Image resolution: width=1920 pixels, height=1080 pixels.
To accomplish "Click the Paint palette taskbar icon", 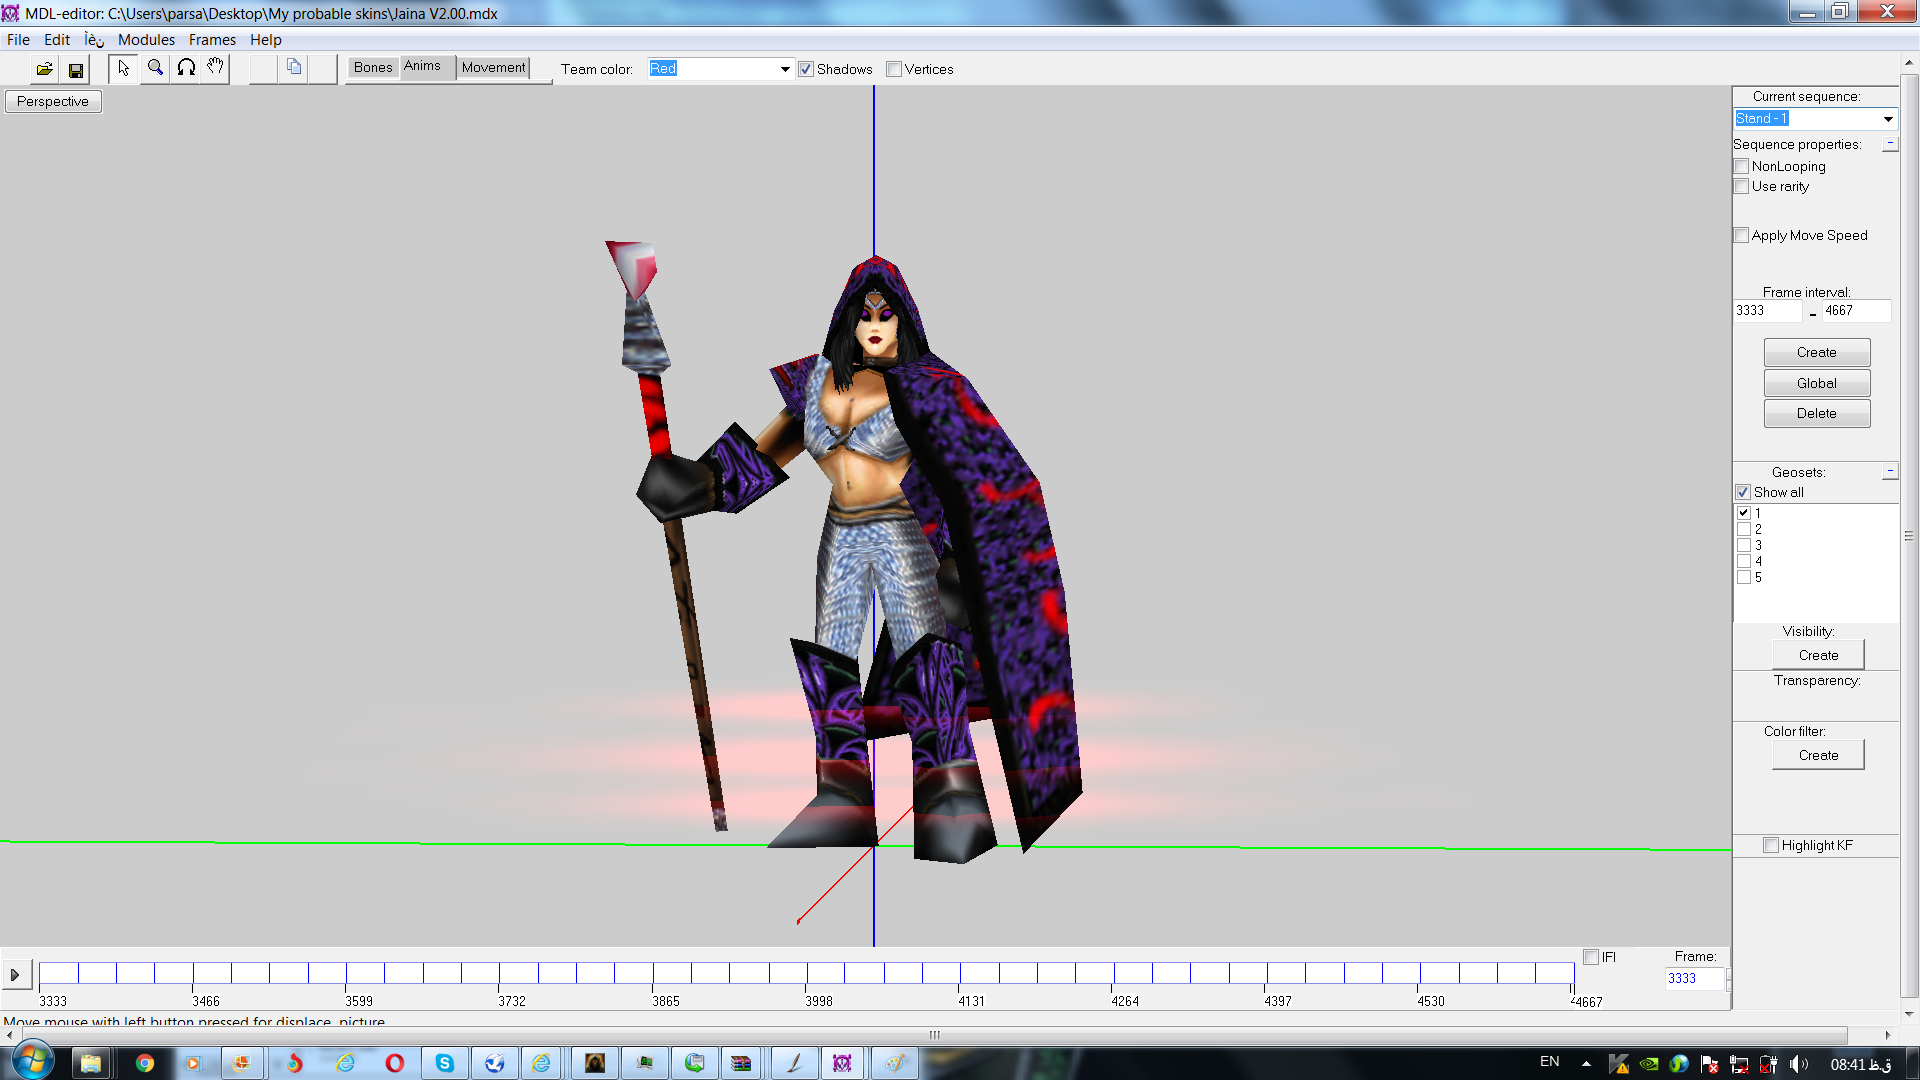I will (x=894, y=1063).
